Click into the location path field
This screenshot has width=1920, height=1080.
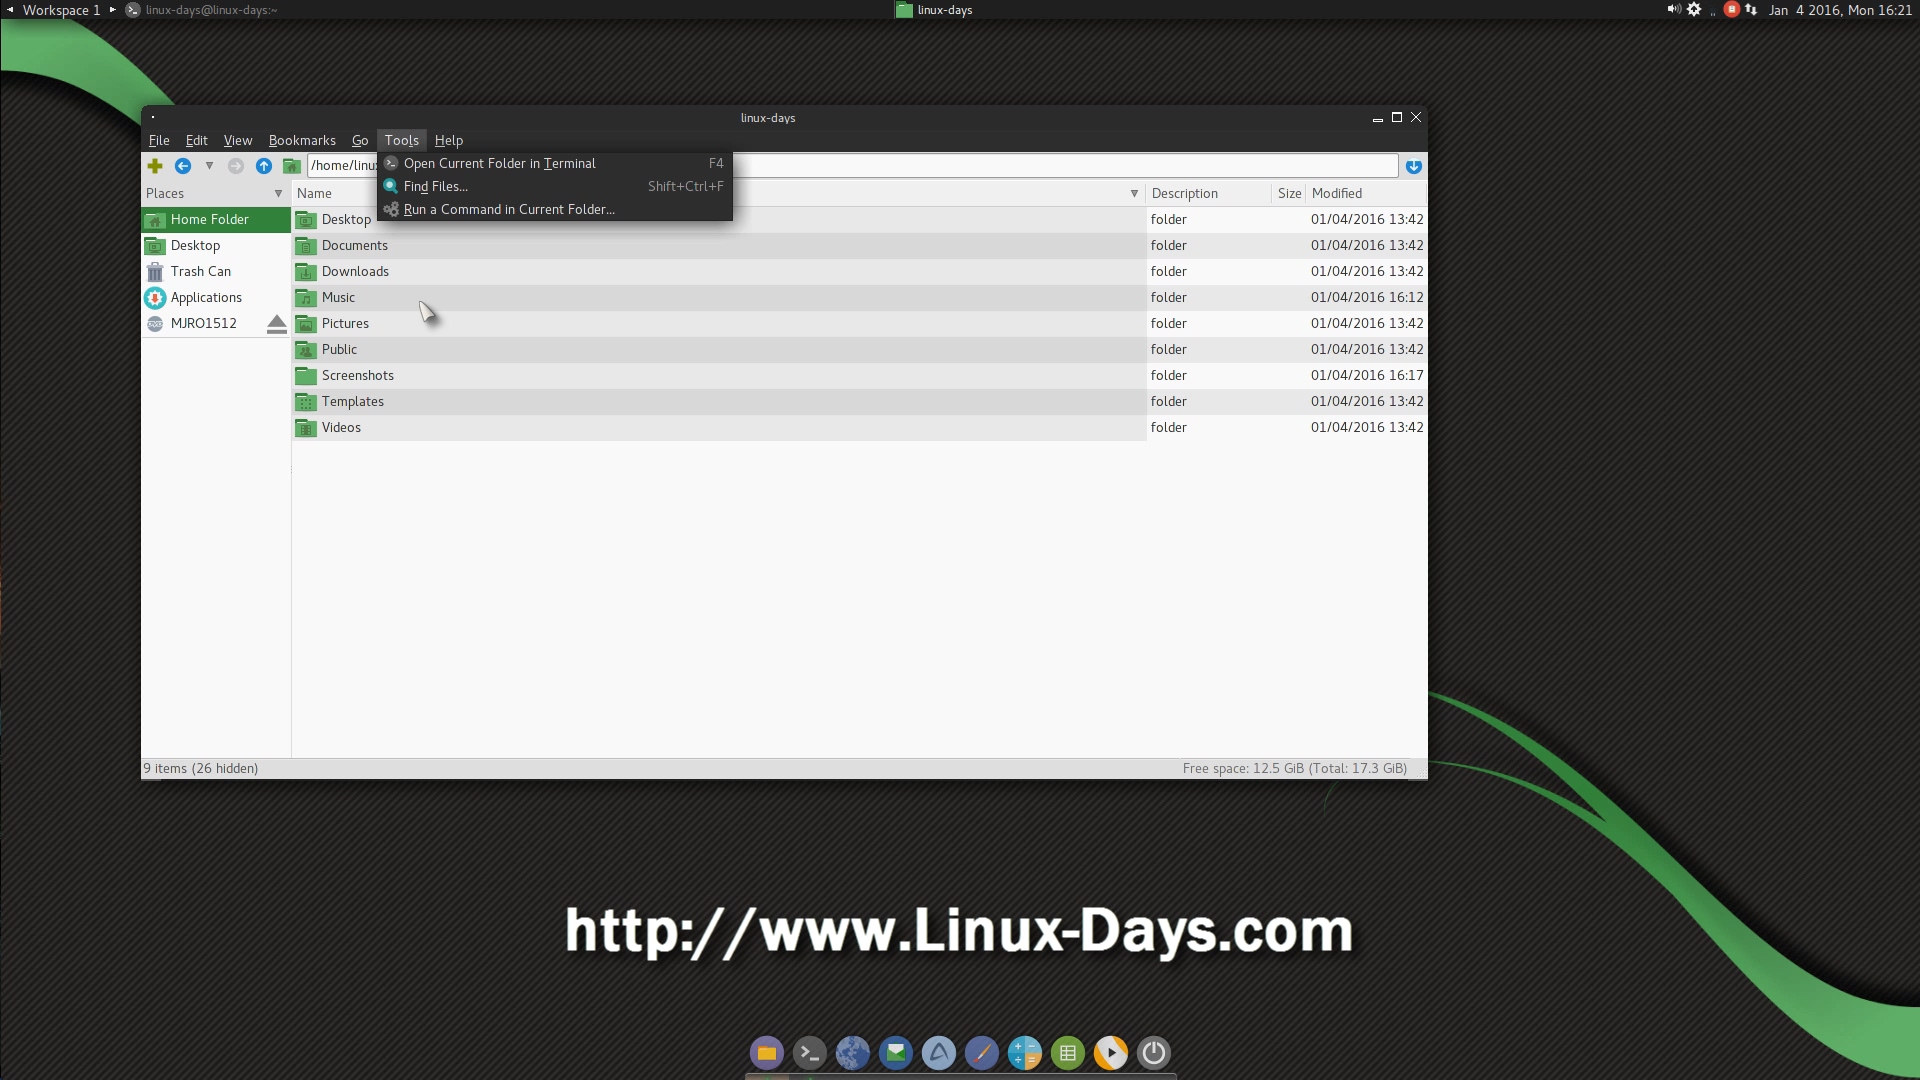(x=853, y=166)
